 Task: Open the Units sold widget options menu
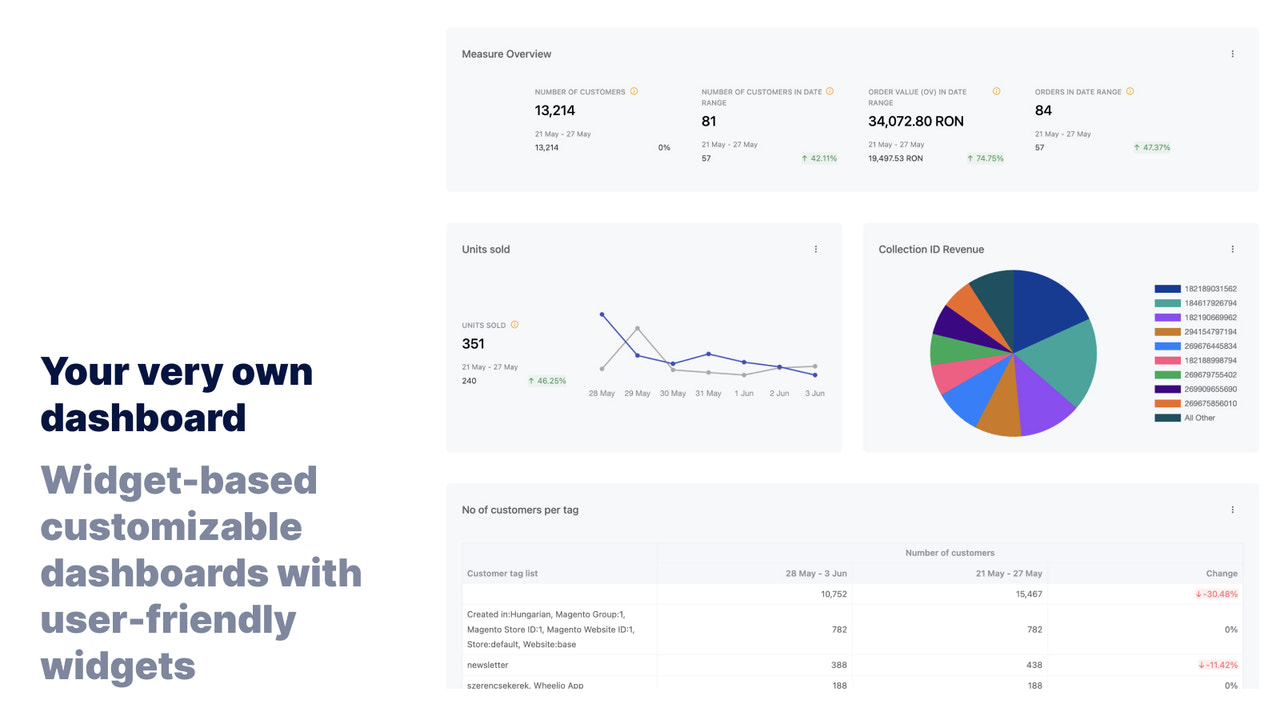tap(815, 249)
